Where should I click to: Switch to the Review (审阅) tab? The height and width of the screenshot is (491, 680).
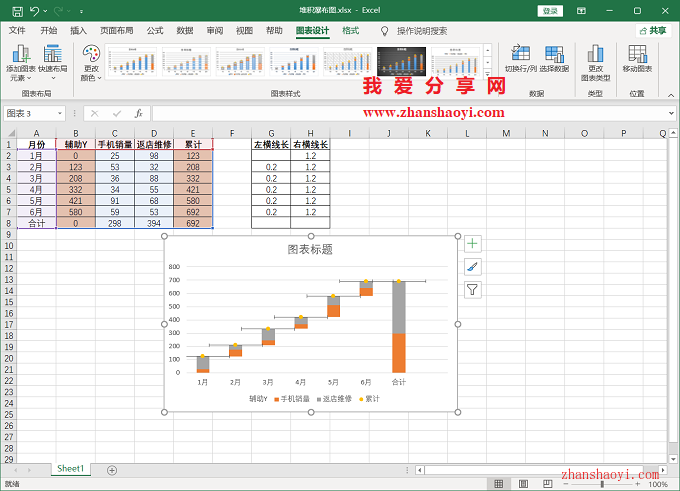pyautogui.click(x=215, y=30)
